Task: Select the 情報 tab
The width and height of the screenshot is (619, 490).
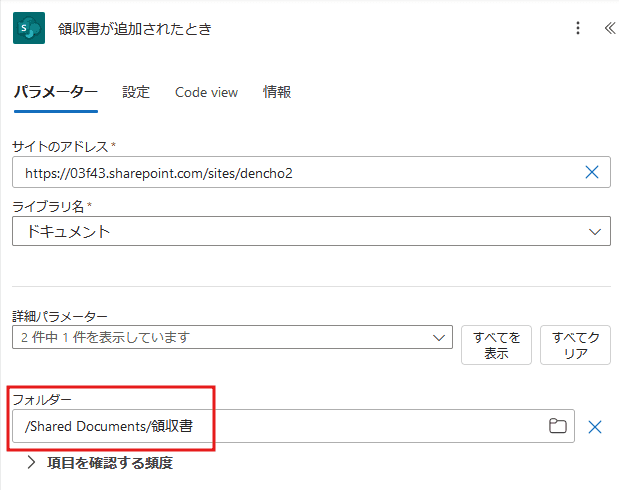Action: pos(277,92)
